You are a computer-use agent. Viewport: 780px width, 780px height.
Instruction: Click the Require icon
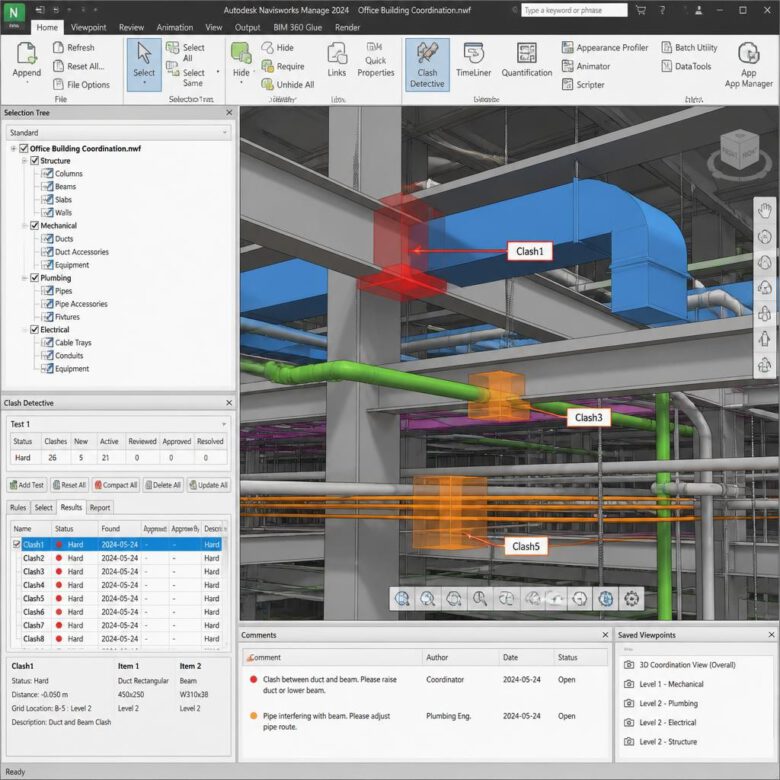(268, 66)
